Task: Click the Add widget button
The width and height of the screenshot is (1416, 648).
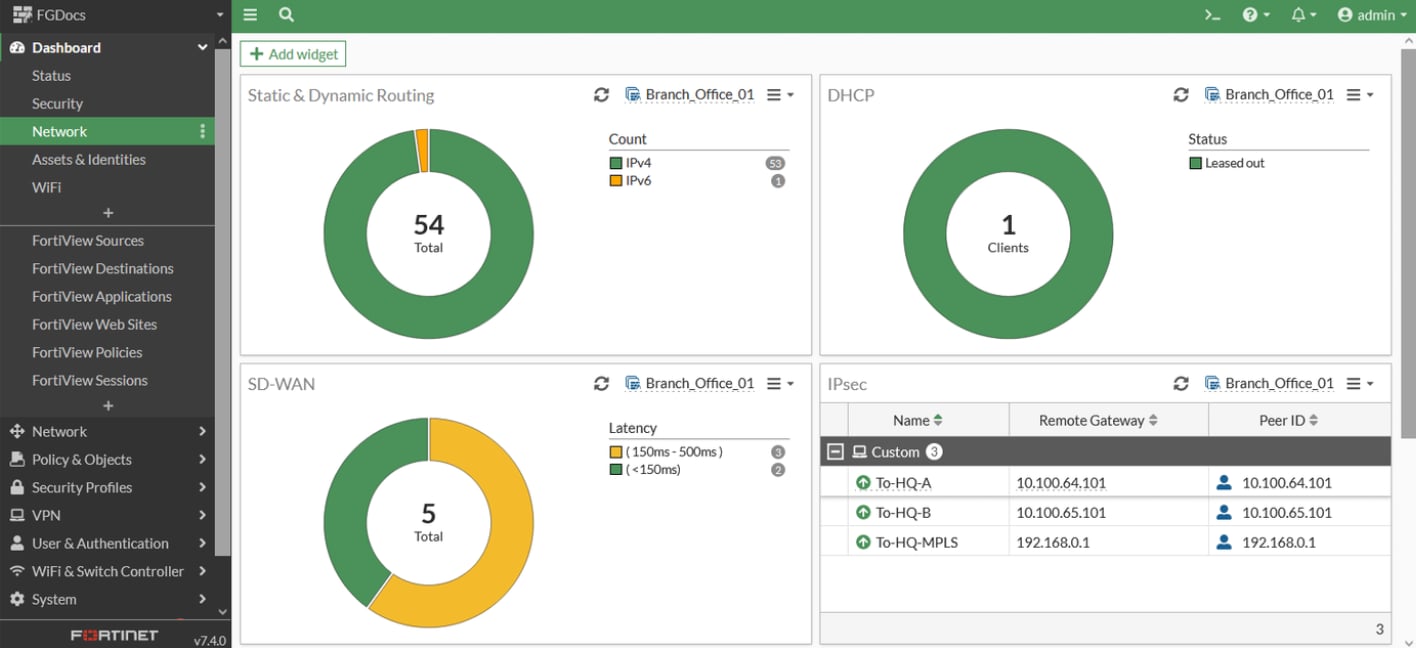Action: click(293, 54)
